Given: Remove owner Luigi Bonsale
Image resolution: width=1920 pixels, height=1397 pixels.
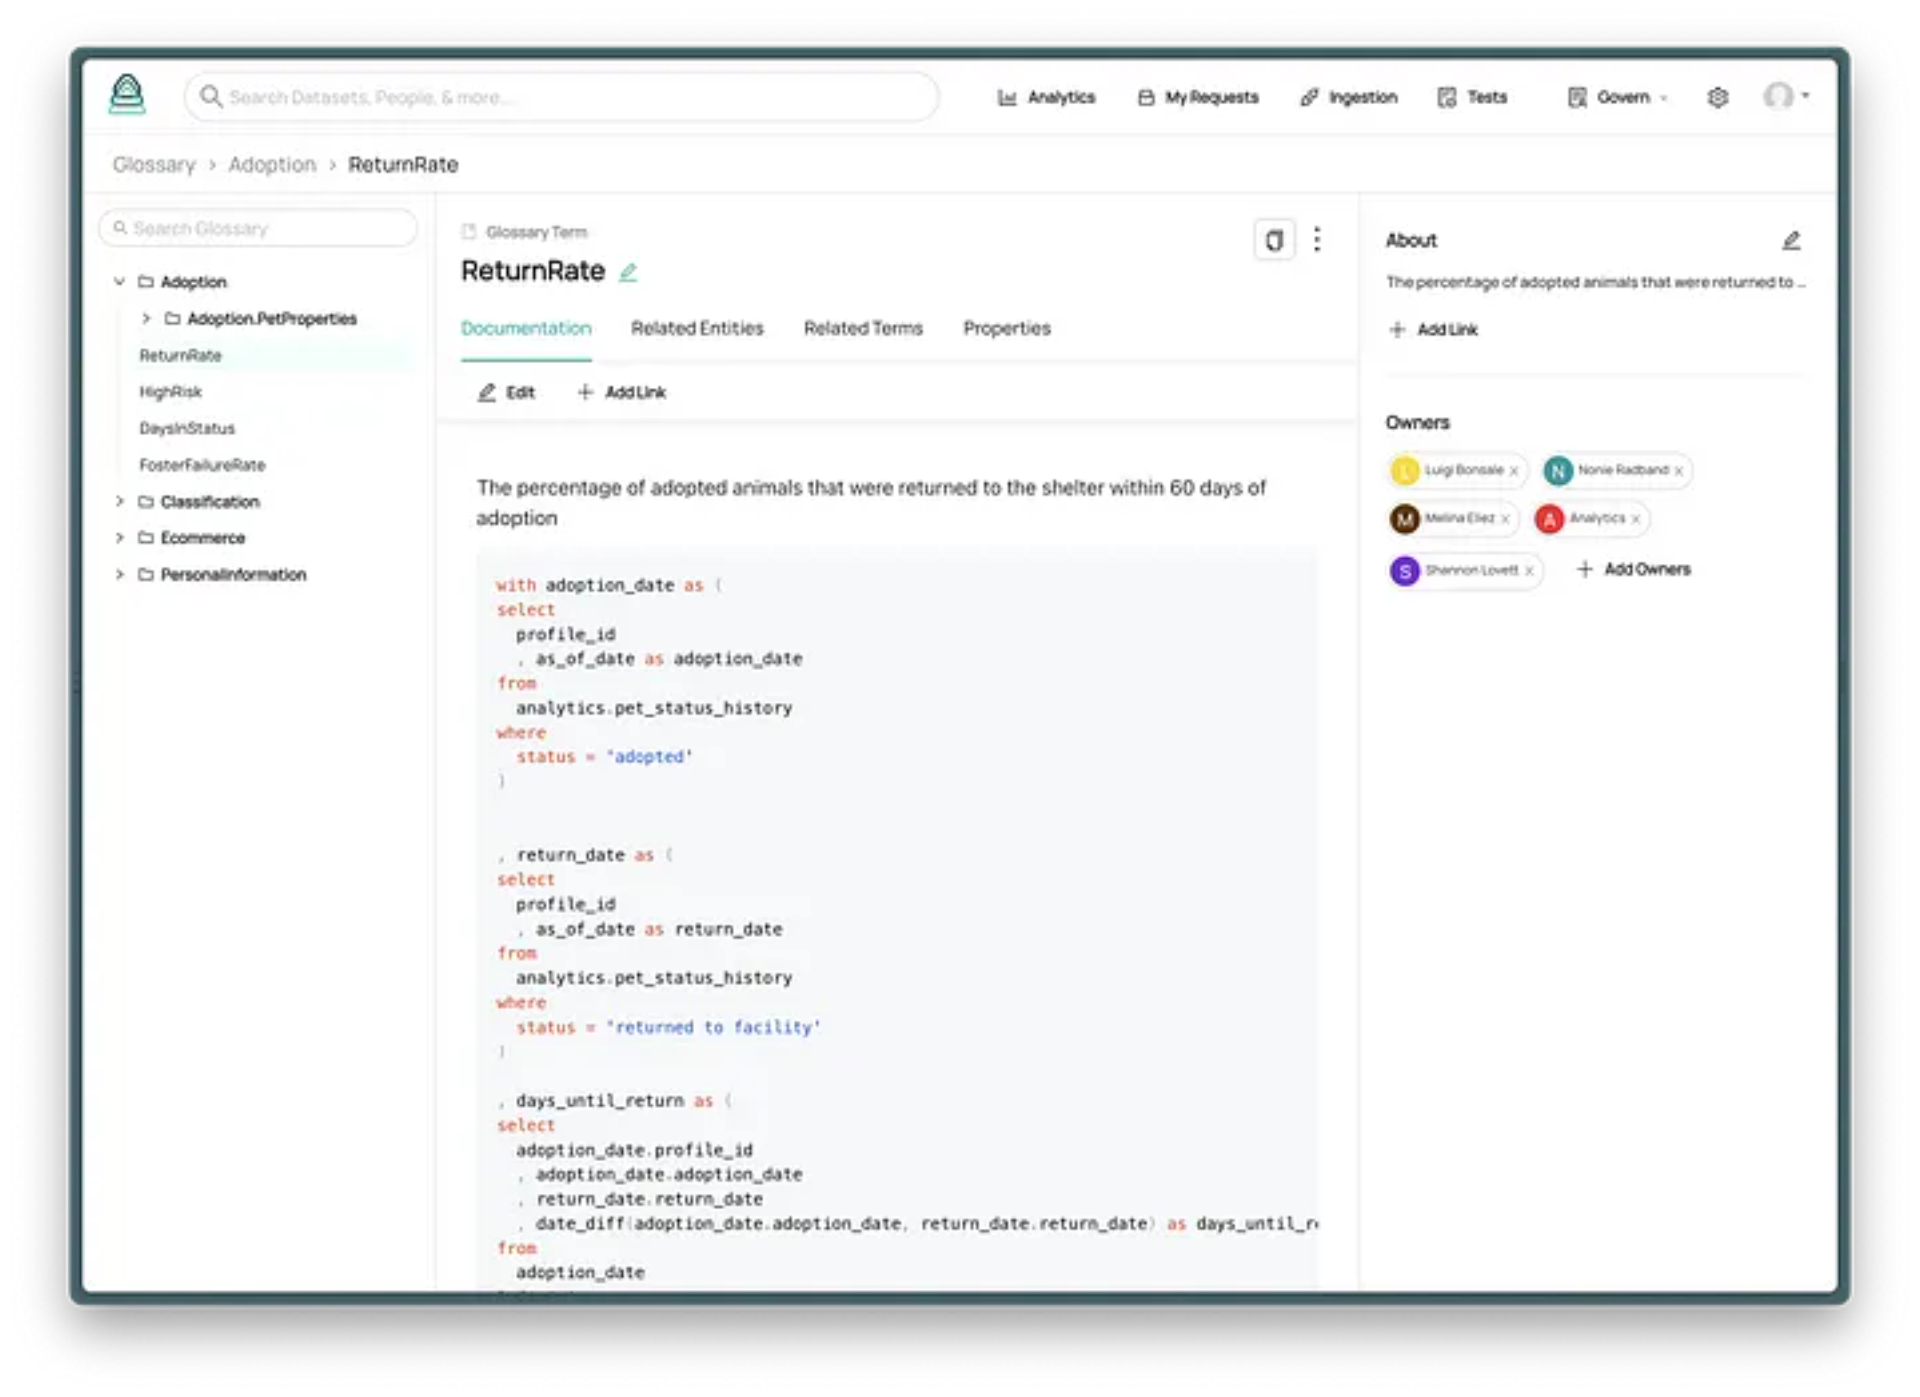Looking at the screenshot, I should tap(1514, 471).
